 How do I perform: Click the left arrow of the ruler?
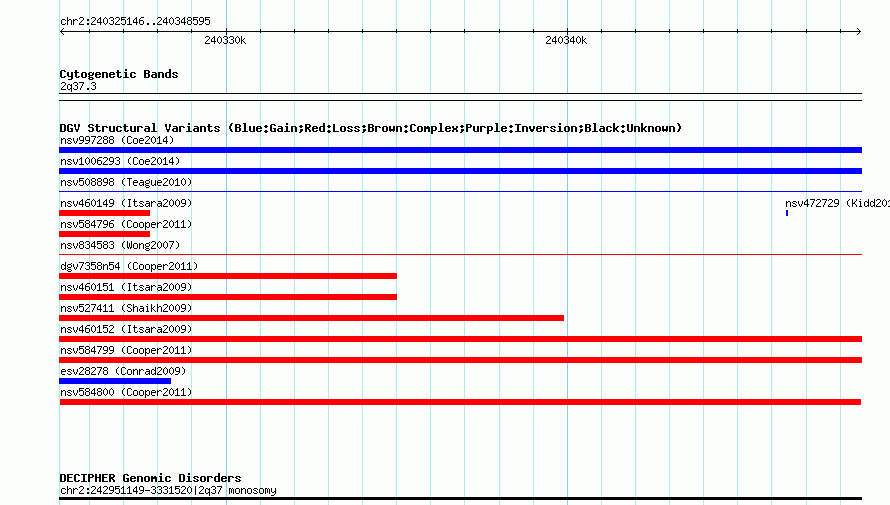point(62,32)
